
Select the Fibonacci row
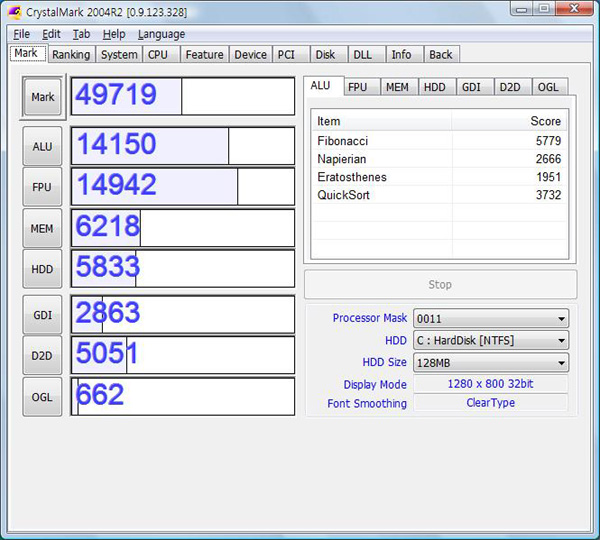(439, 141)
